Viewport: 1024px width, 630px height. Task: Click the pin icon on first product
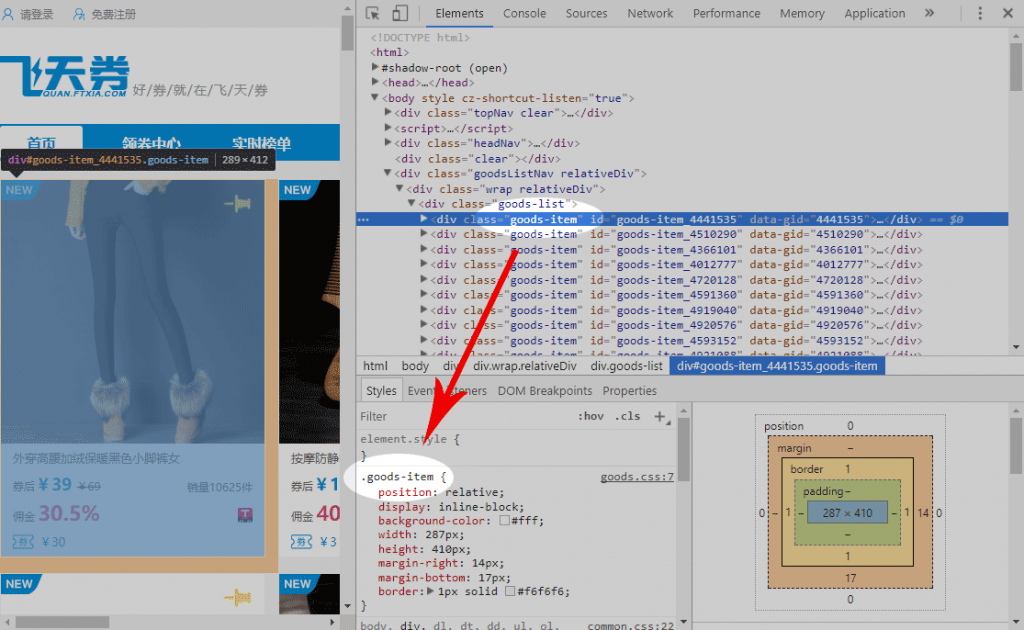[x=237, y=204]
